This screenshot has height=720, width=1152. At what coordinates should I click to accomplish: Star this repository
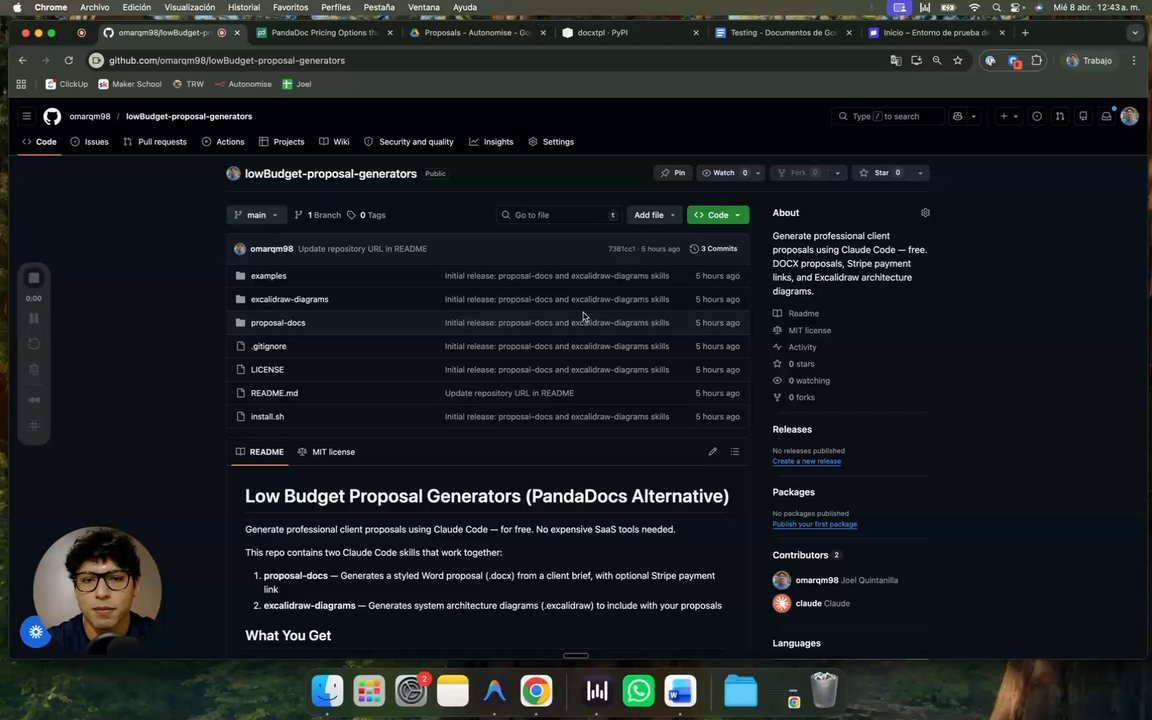(881, 173)
